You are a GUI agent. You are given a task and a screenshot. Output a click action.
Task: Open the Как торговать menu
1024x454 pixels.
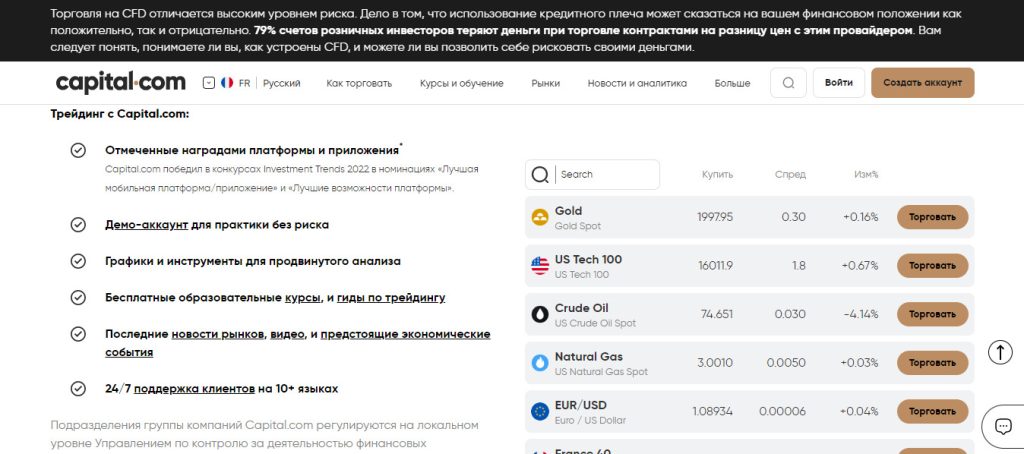[359, 83]
